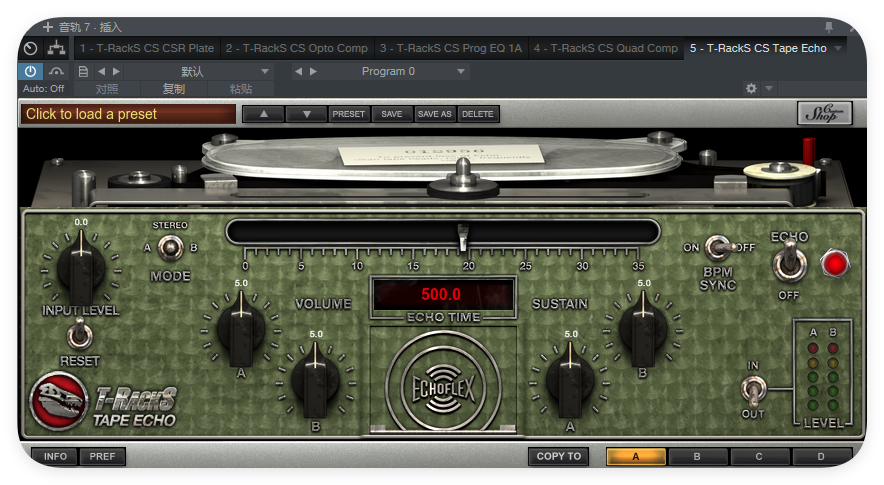Expand arrow next to the gear icon
Viewport: 884px width, 485px height.
coord(768,89)
